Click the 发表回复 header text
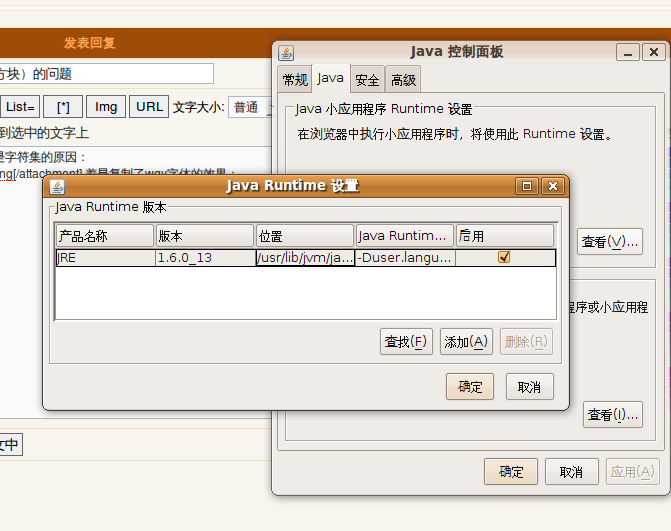The image size is (671, 531). tap(89, 43)
